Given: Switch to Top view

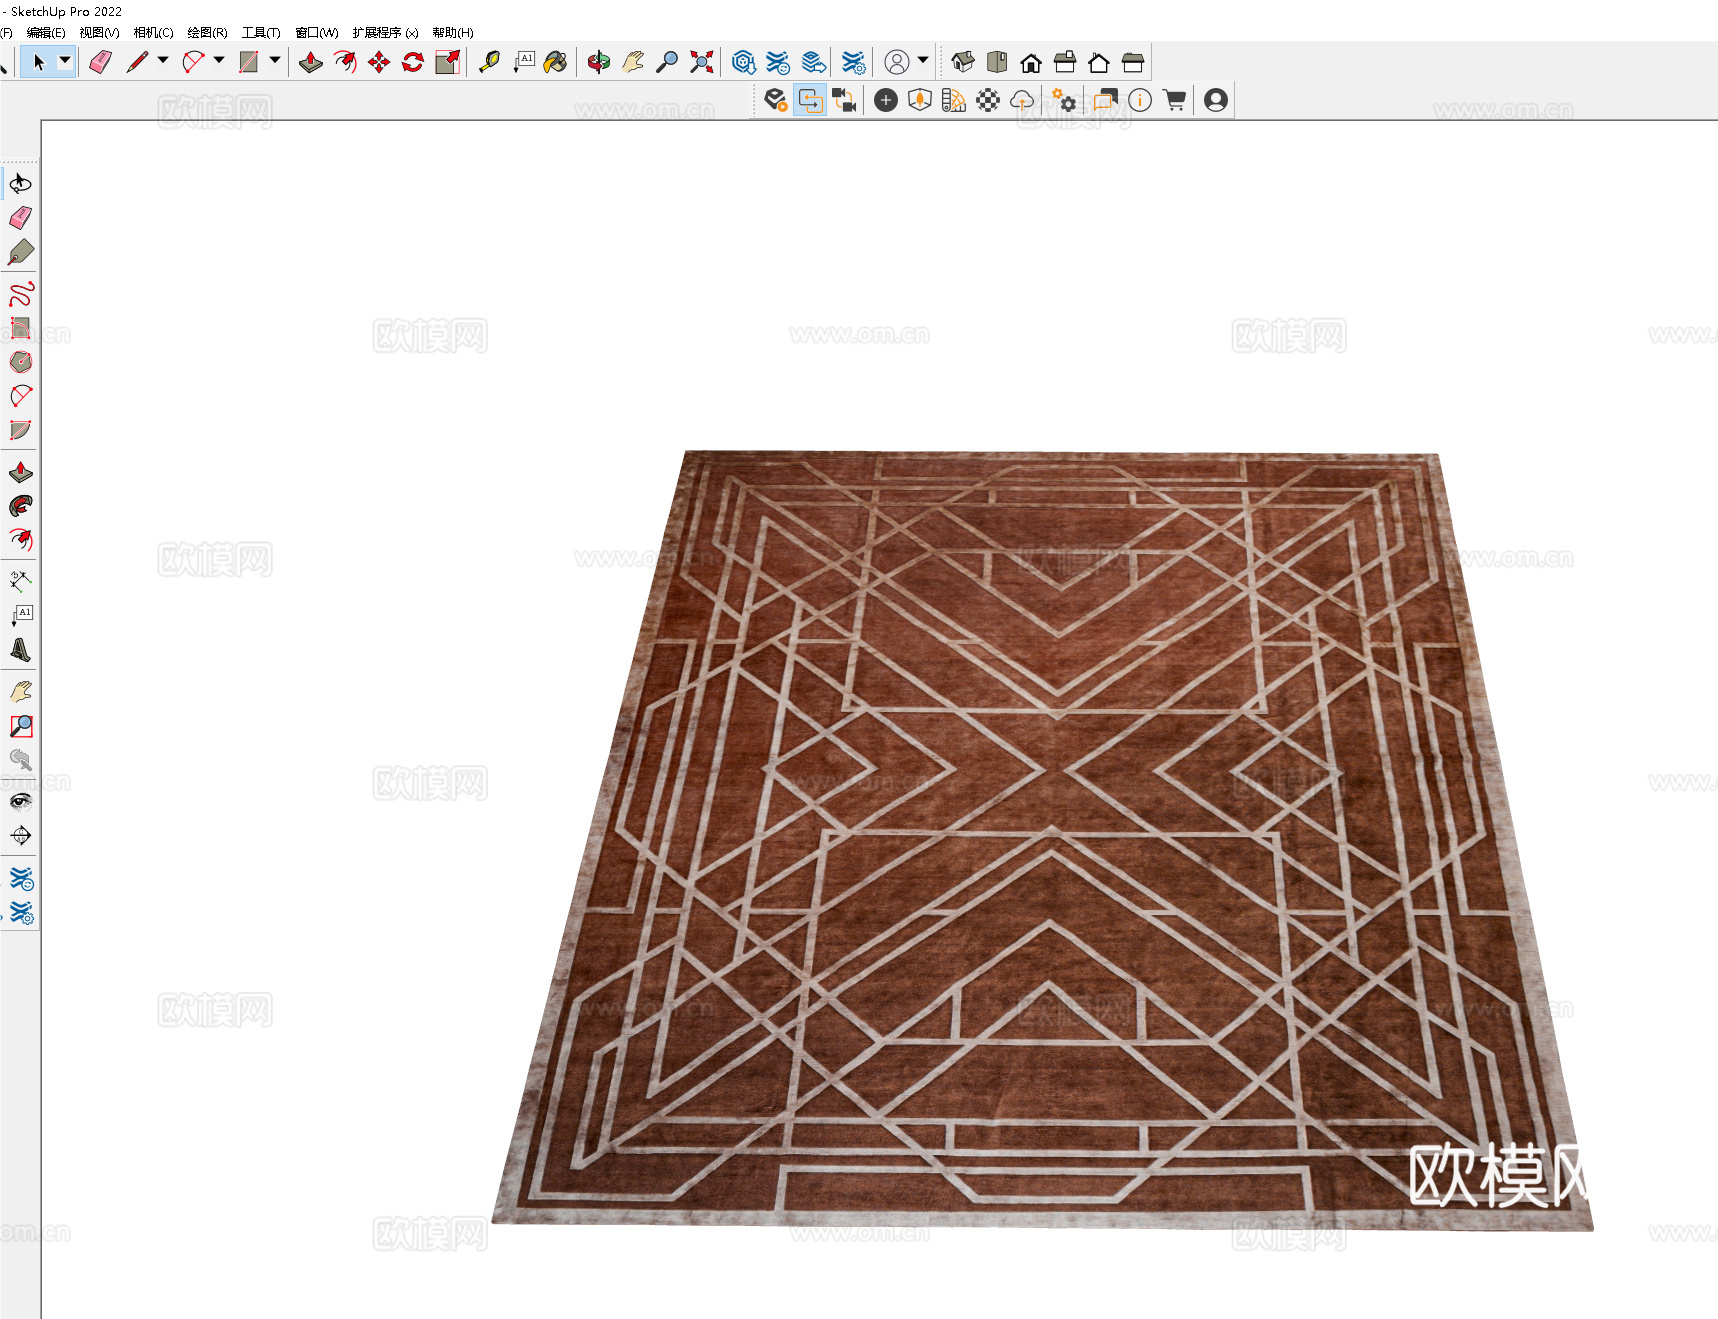Looking at the screenshot, I should 997,62.
